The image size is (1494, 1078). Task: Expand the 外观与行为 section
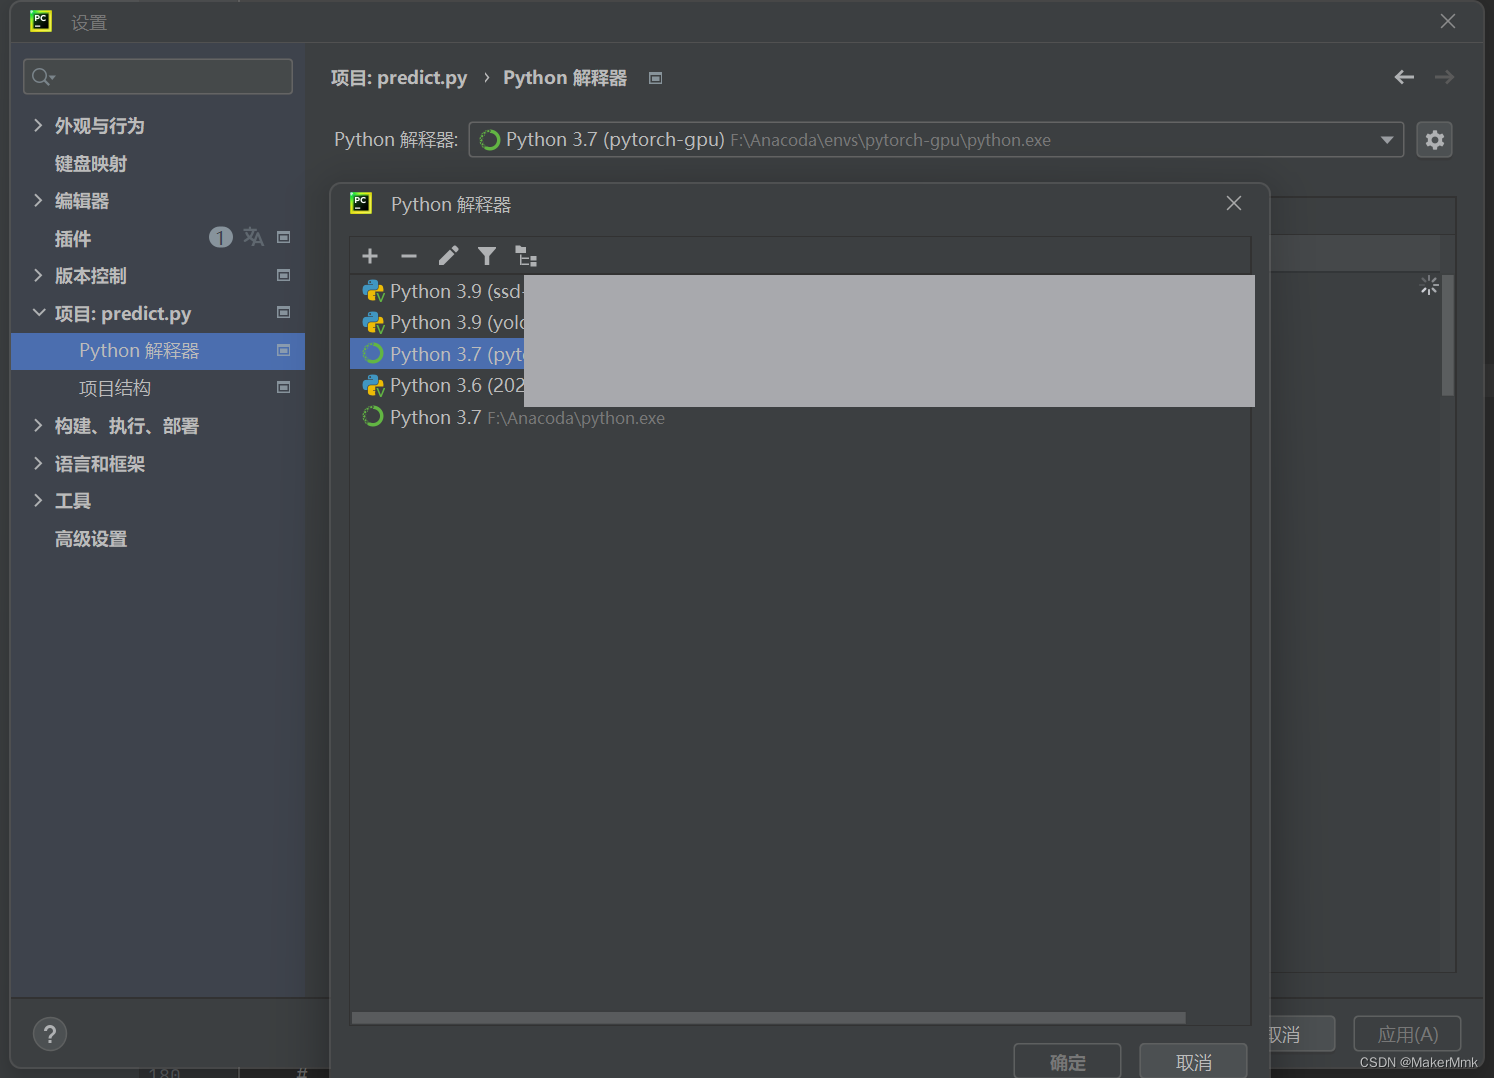point(38,125)
